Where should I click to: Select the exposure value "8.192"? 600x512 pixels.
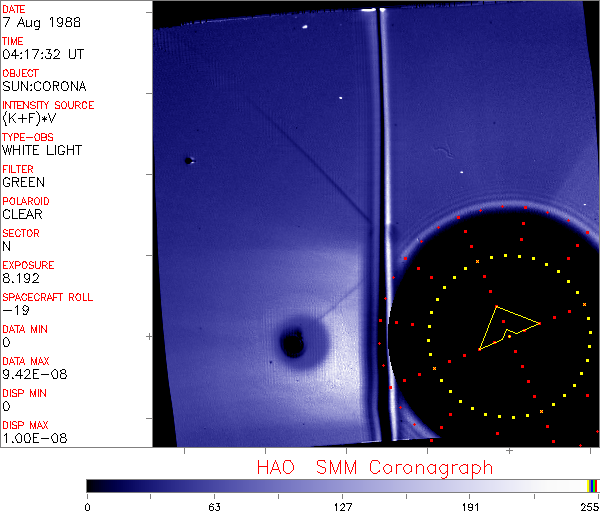click(20, 279)
